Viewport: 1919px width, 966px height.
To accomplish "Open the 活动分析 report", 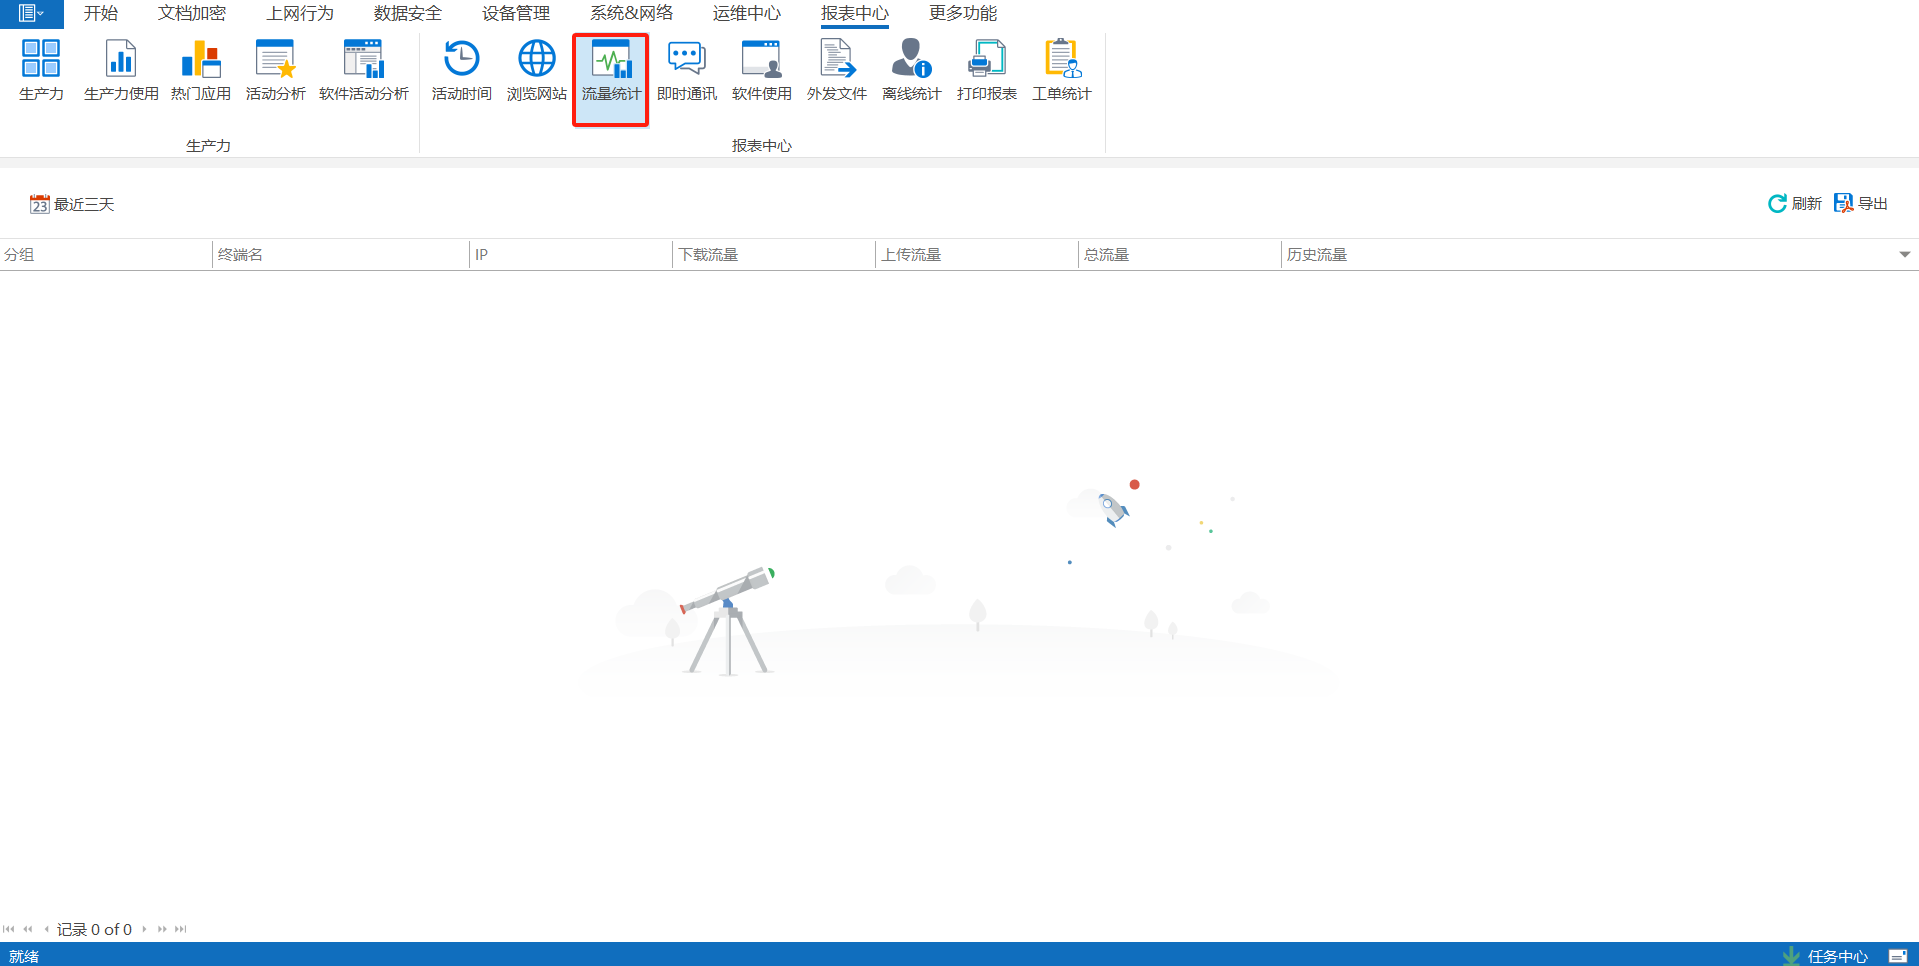I will (275, 70).
